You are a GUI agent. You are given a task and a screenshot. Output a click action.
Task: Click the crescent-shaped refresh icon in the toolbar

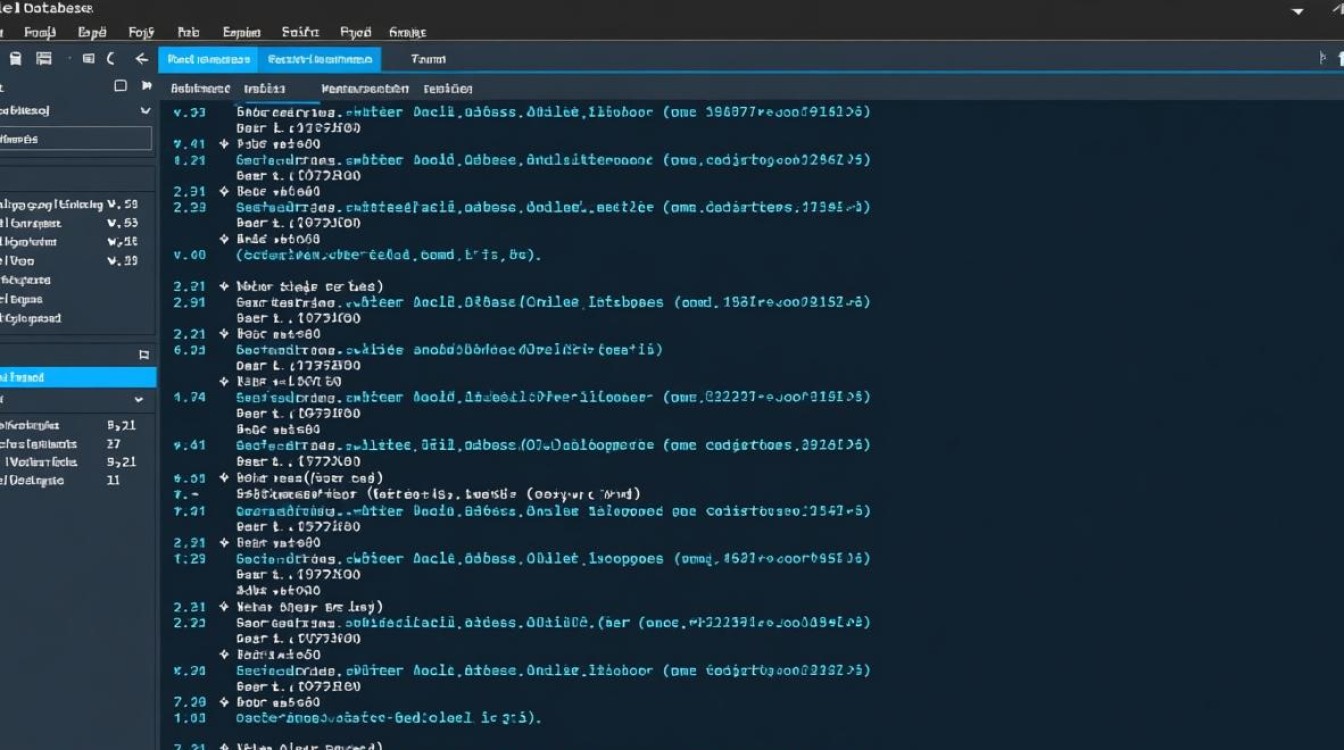coord(111,58)
